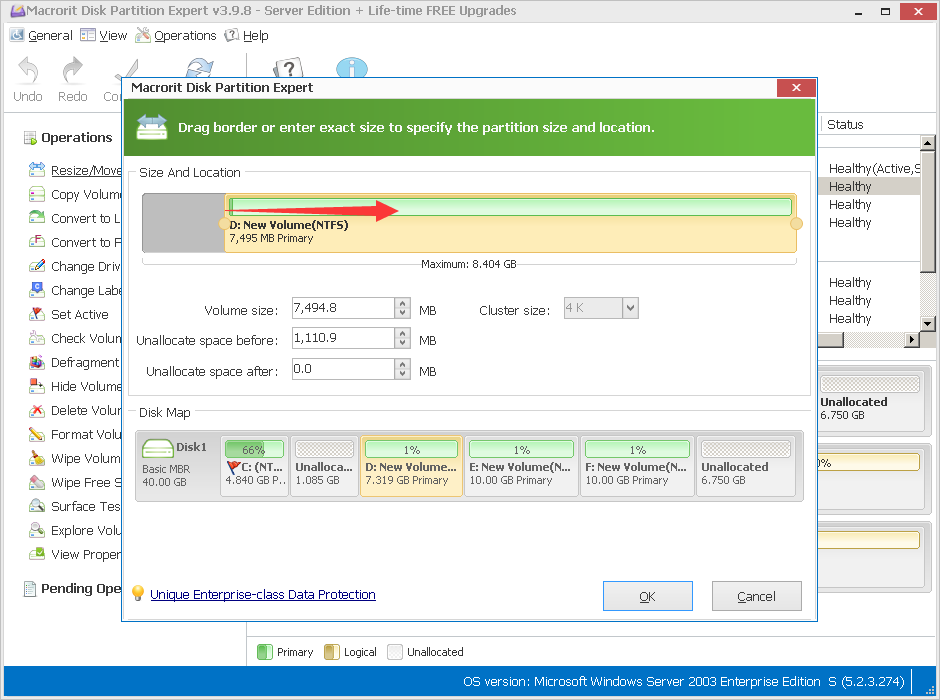Select 6.750 GB Unallocated block in Disk Map
The height and width of the screenshot is (700, 940).
pyautogui.click(x=746, y=466)
